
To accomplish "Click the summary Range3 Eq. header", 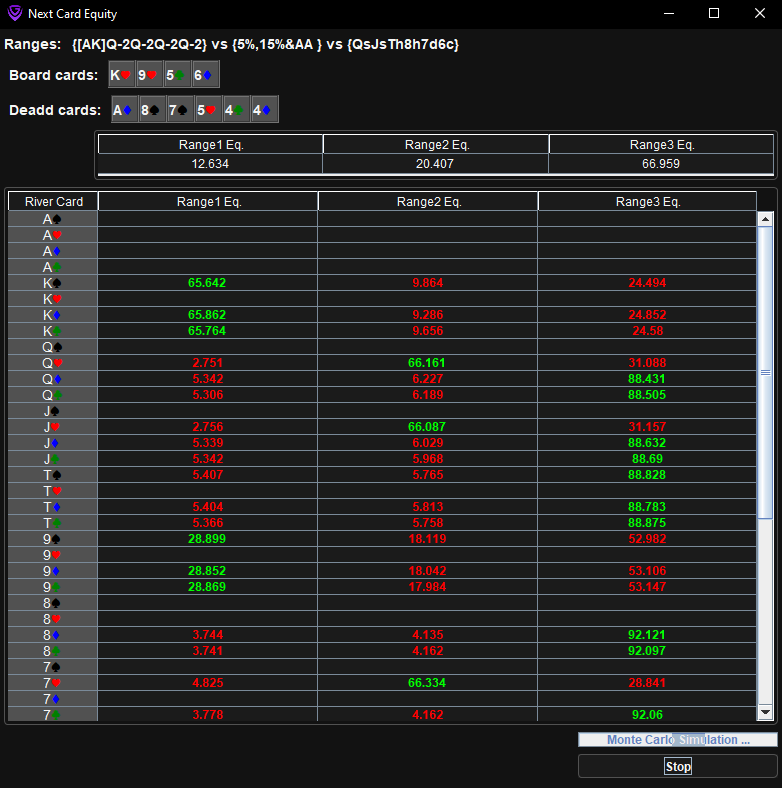I will pos(661,145).
